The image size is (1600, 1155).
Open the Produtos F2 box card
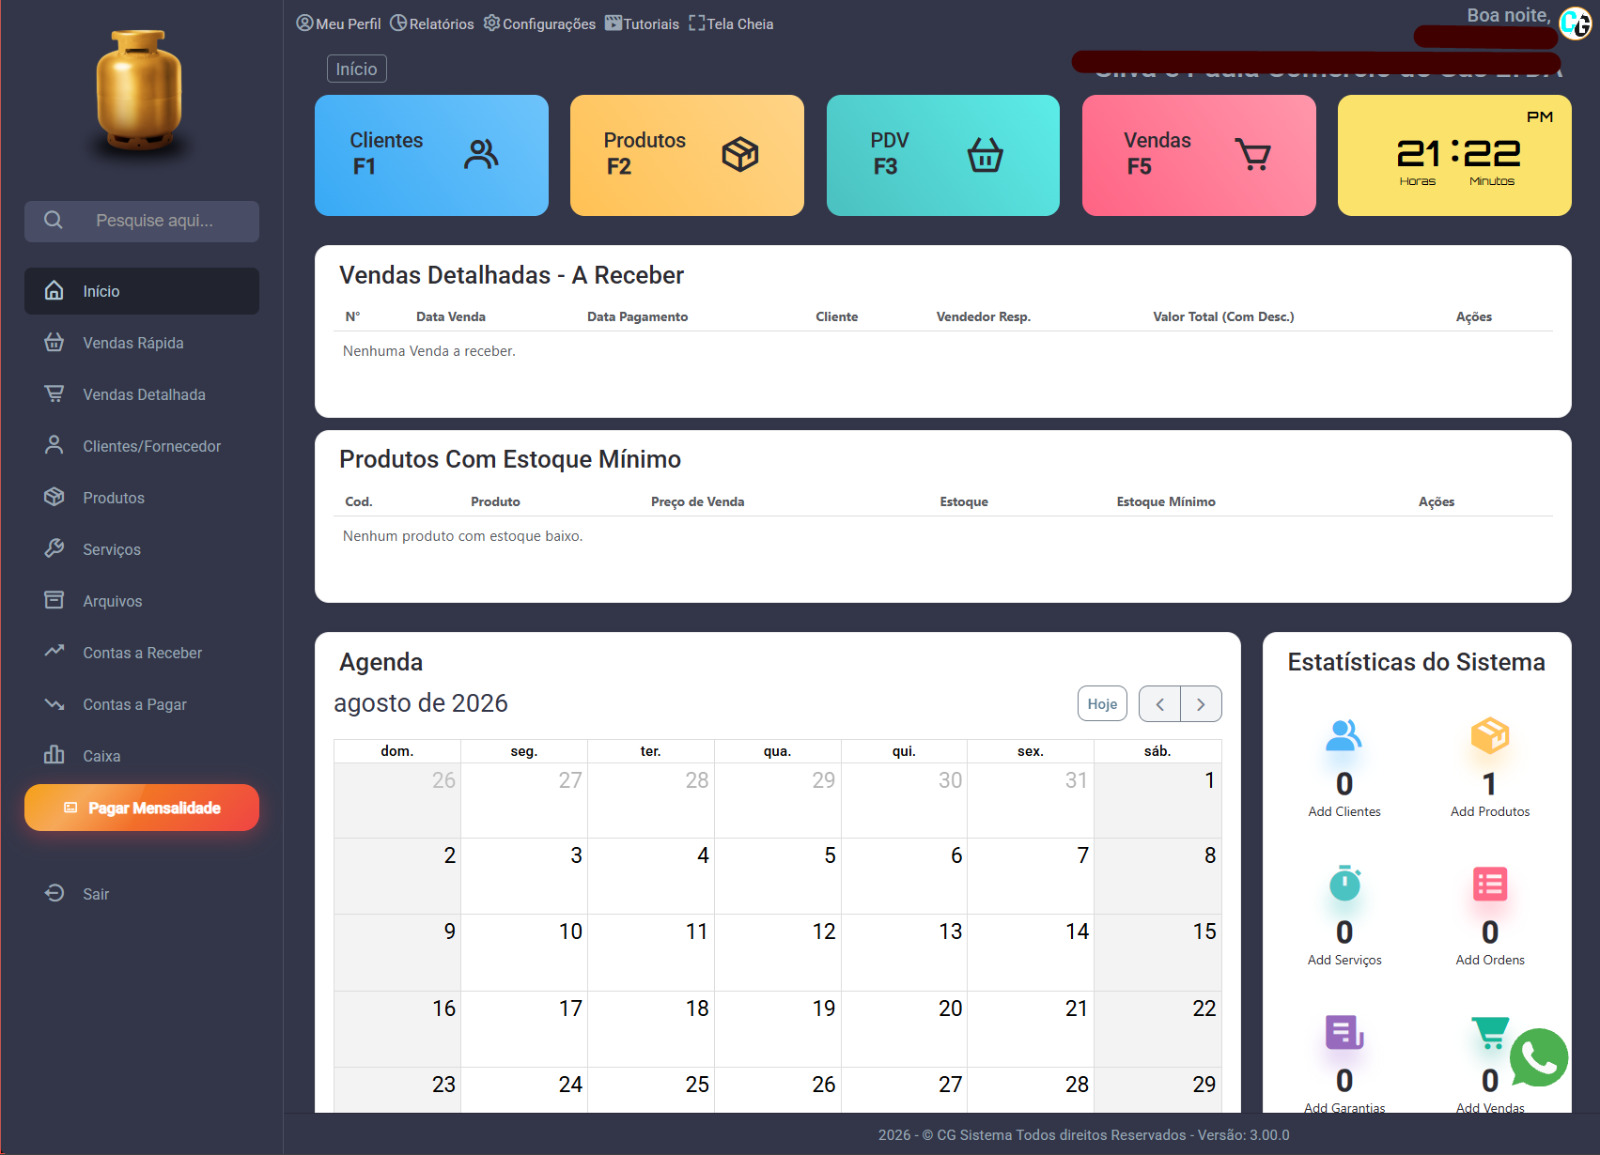[687, 155]
